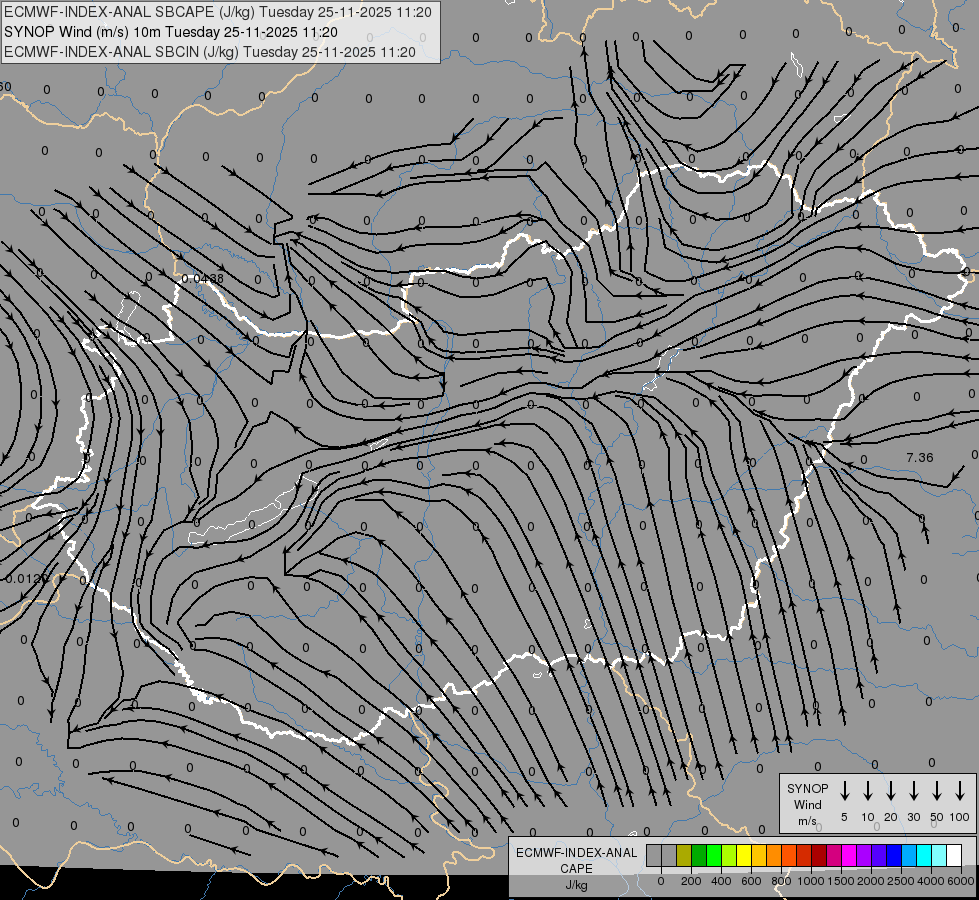Click the dark blue CAPE swatch
The width and height of the screenshot is (979, 900).
(894, 856)
